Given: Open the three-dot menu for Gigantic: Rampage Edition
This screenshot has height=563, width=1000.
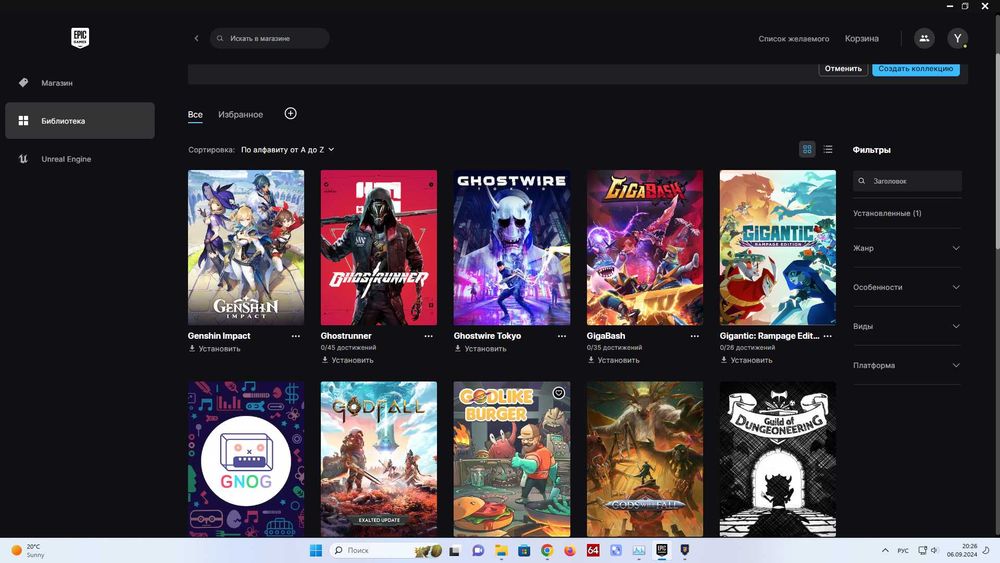Looking at the screenshot, I should (828, 336).
